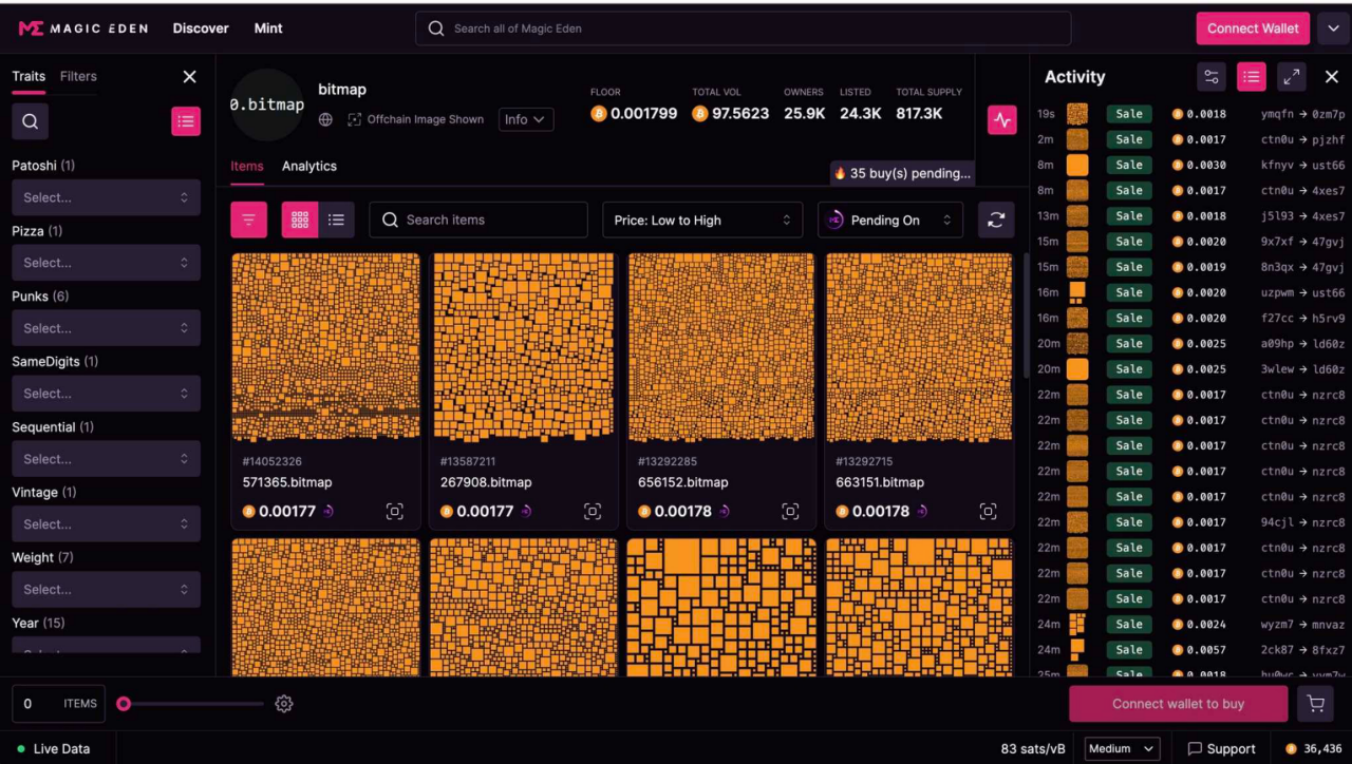Expand the Activity panel to fullscreen
The width and height of the screenshot is (1352, 764).
pyautogui.click(x=1291, y=77)
